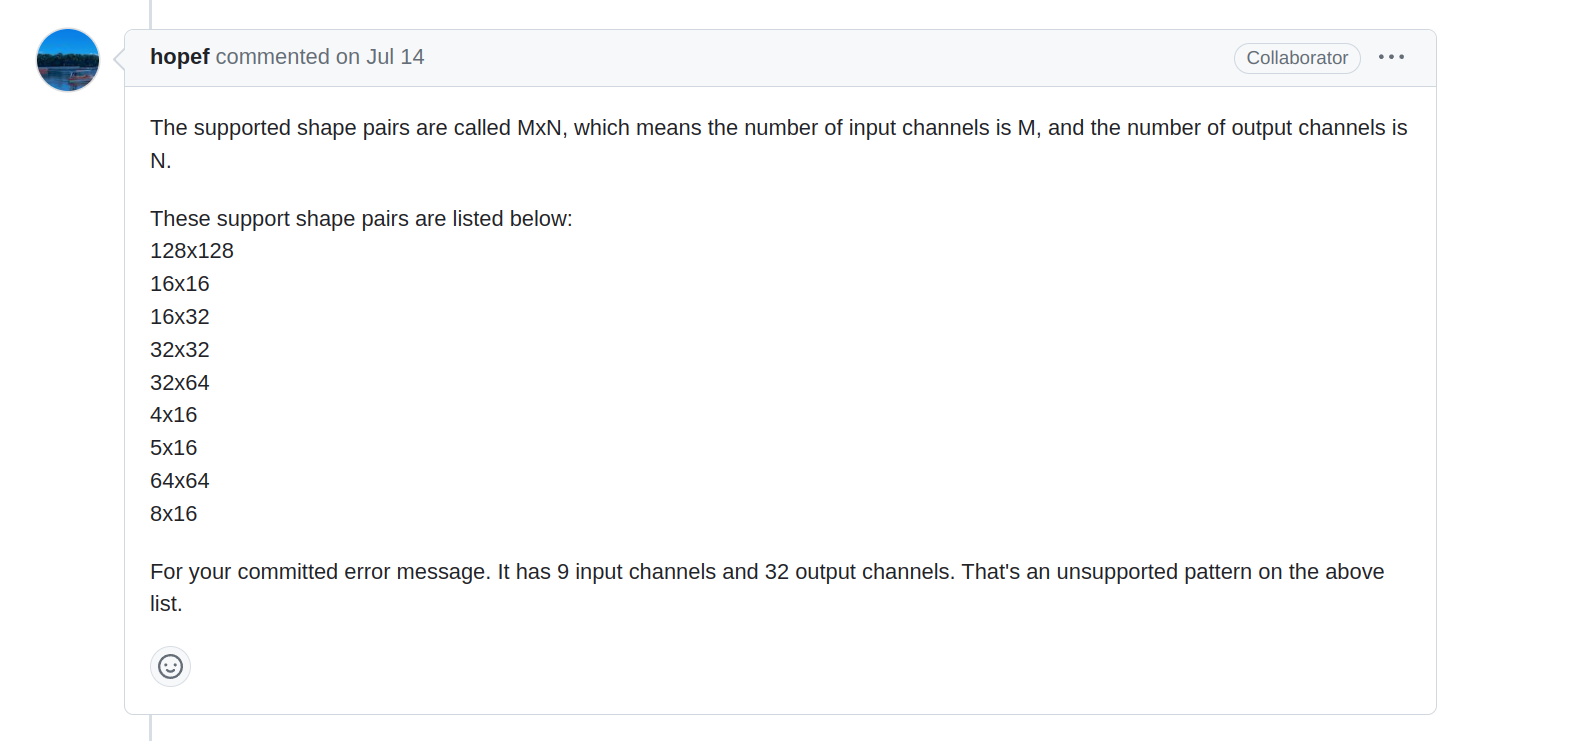Click hopef's profile avatar
1575x741 pixels.
pos(68,60)
